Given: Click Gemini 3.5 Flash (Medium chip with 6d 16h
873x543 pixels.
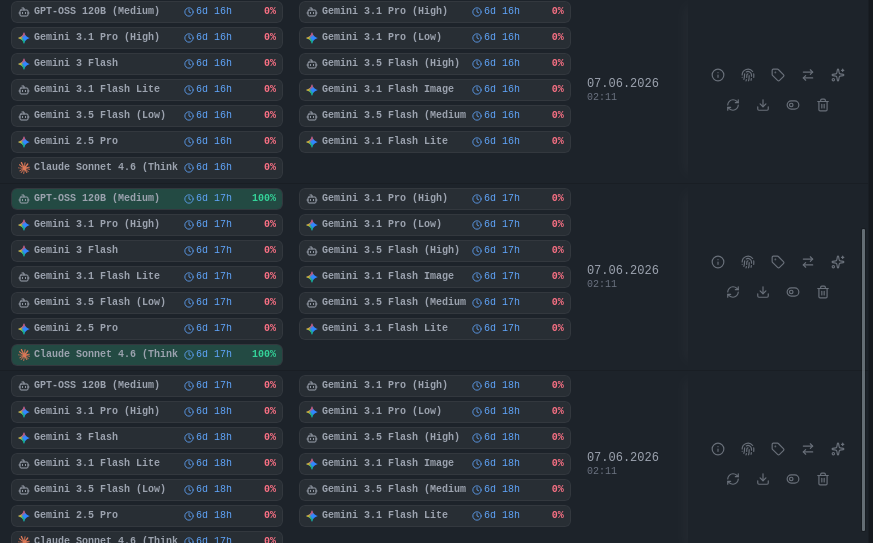Looking at the screenshot, I should pos(435,116).
